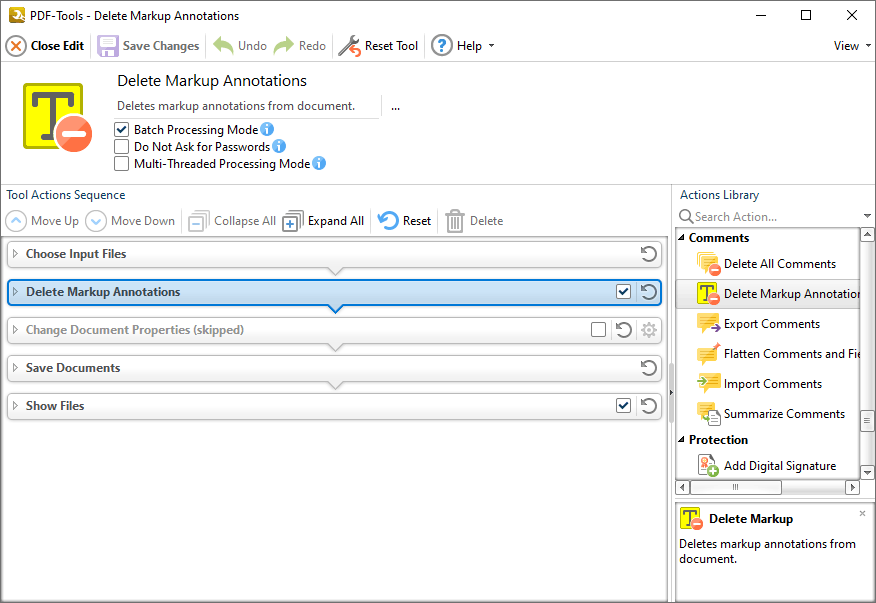Reset the Choose Input Files action
Viewport: 876px width, 603px height.
click(x=648, y=254)
